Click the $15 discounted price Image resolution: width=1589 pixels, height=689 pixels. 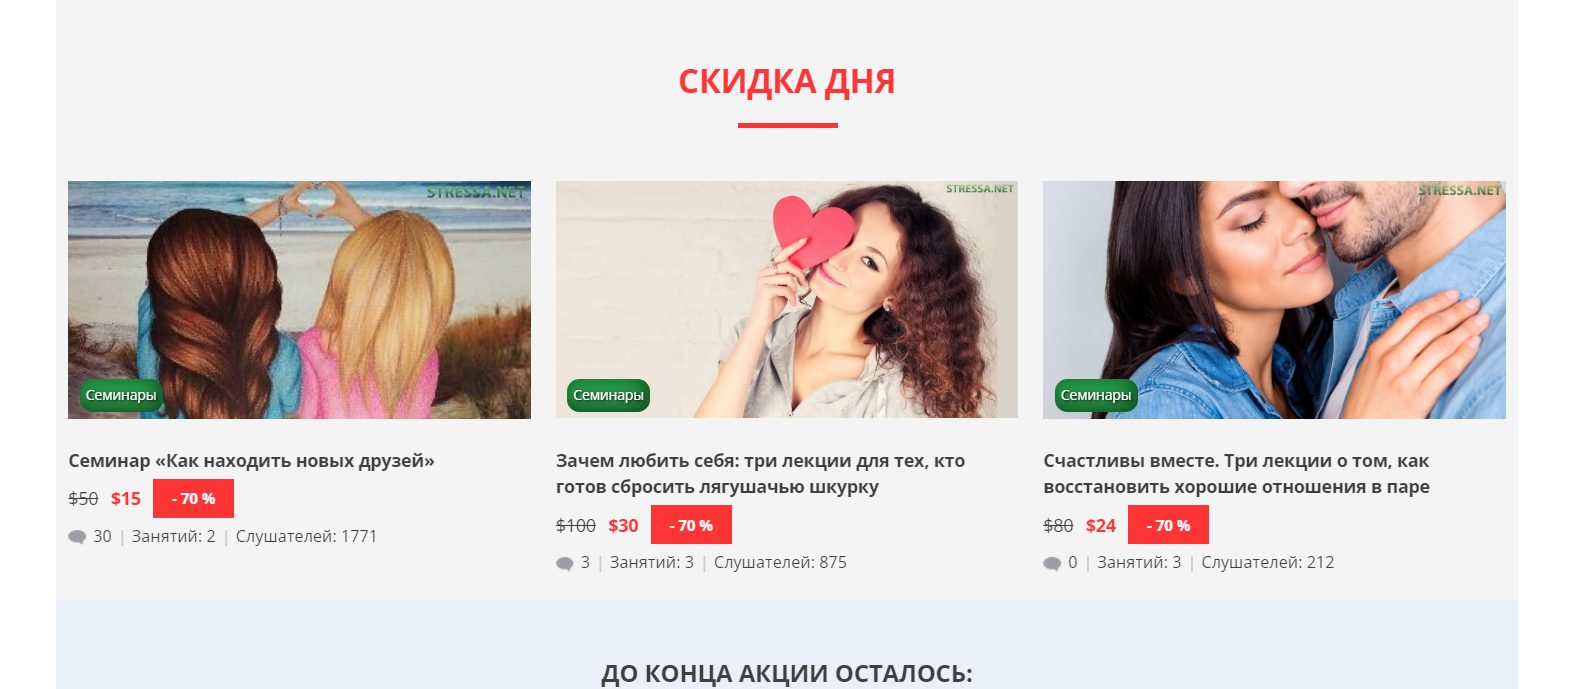click(x=126, y=498)
